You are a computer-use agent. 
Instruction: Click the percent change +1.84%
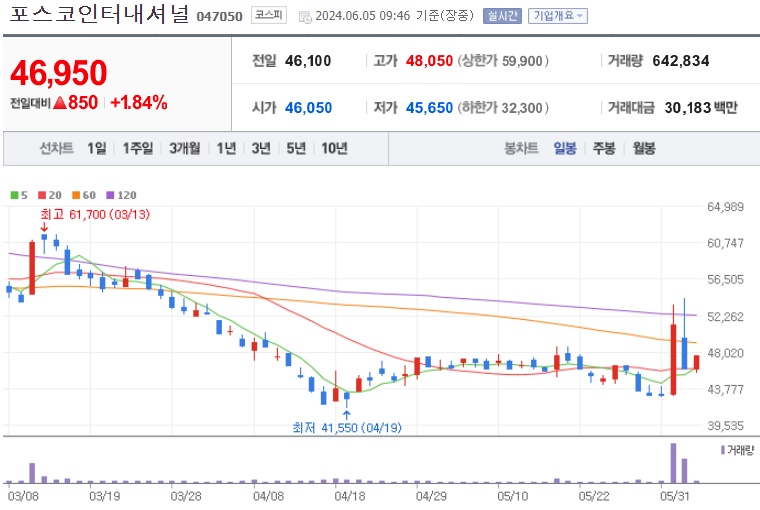point(139,103)
